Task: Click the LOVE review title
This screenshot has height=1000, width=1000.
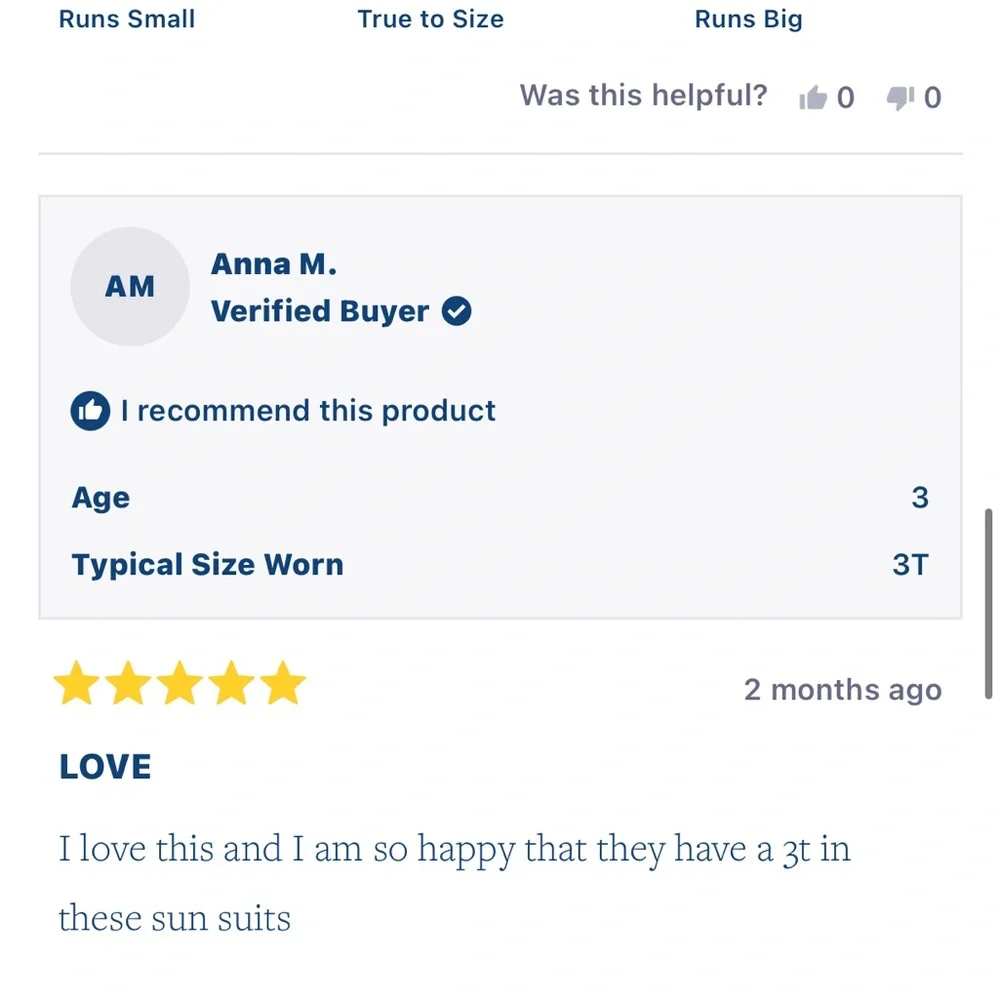Action: pyautogui.click(x=105, y=767)
